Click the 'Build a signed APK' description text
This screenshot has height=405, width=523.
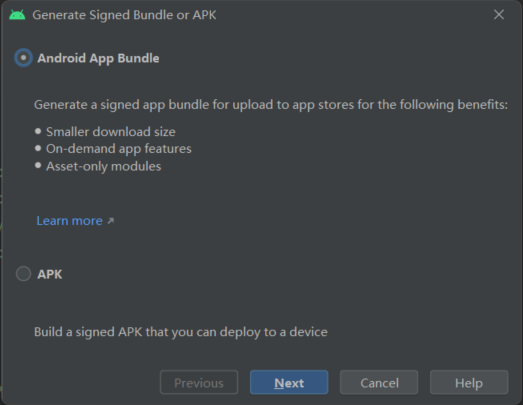pyautogui.click(x=181, y=332)
